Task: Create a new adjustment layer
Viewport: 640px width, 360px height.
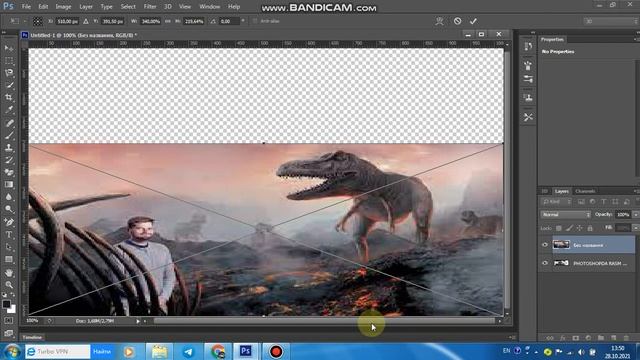Action: click(588, 338)
